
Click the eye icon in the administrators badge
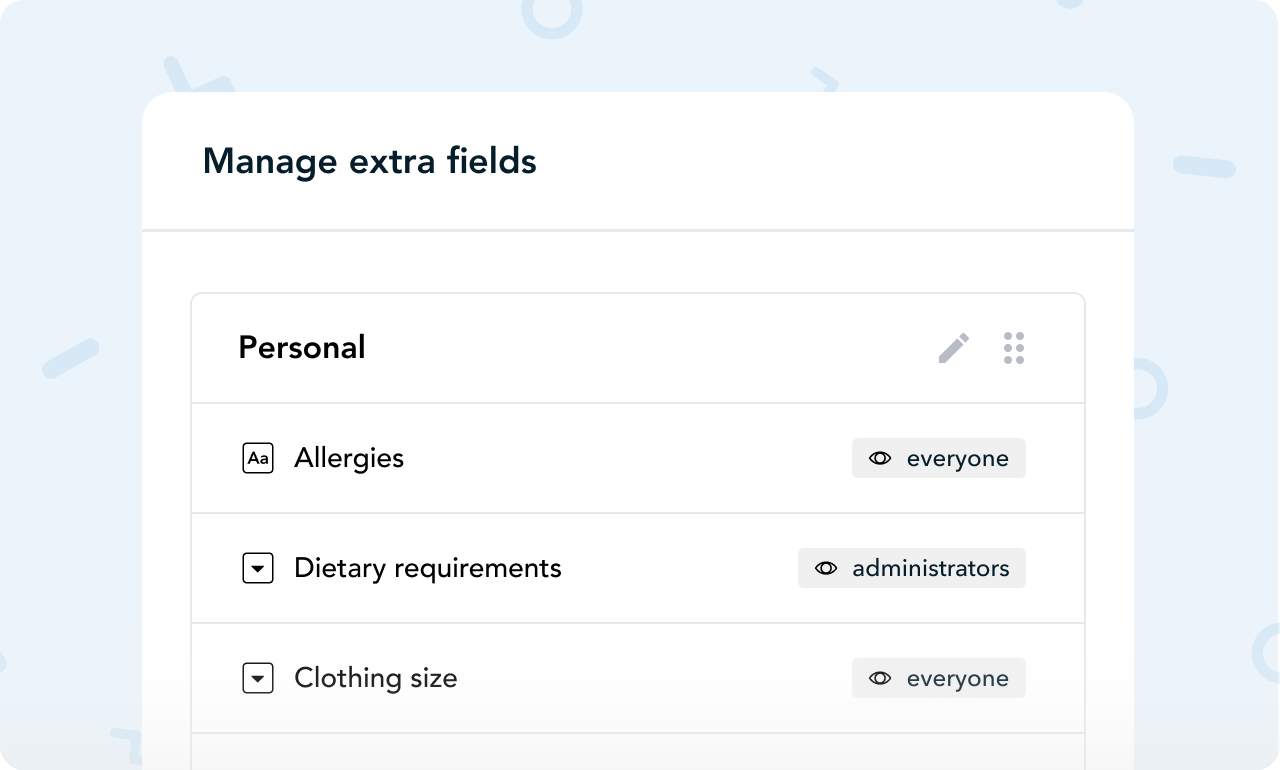point(826,568)
